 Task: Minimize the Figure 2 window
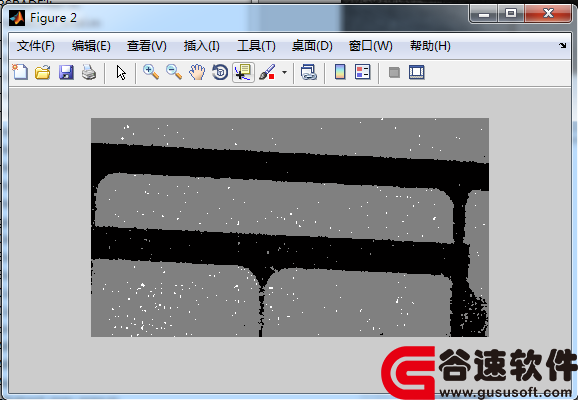coord(484,14)
